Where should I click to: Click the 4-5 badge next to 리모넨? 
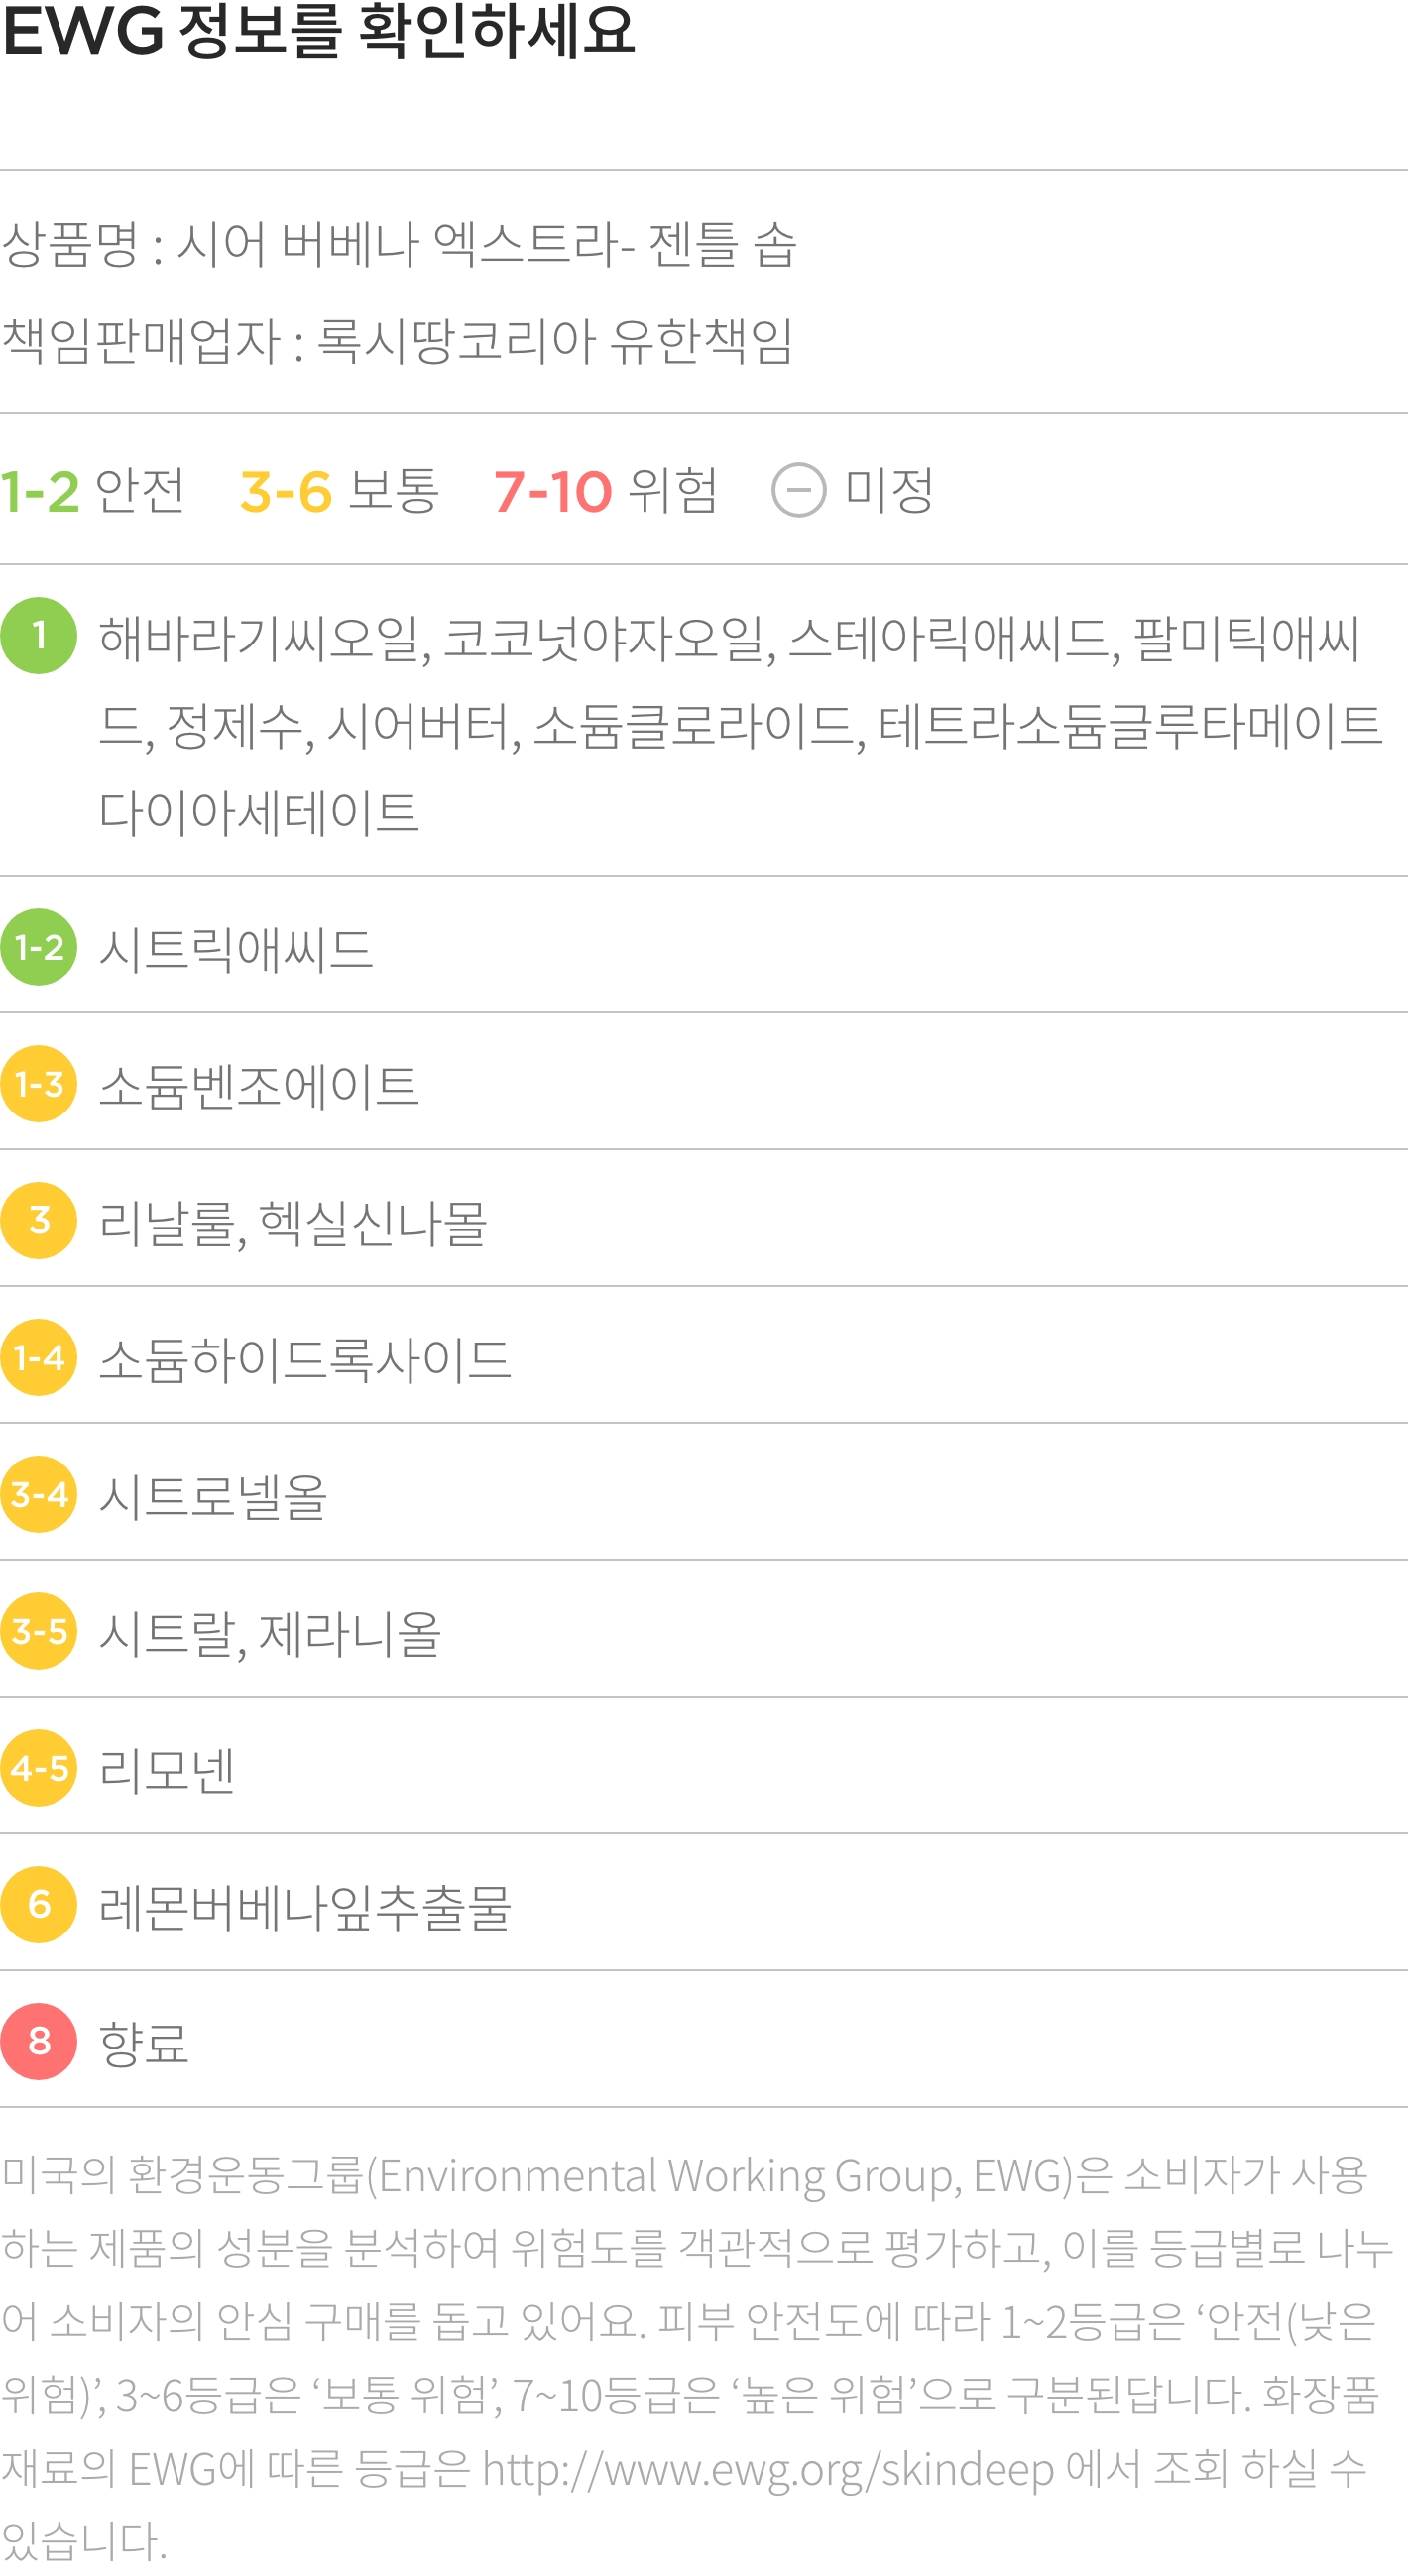(x=39, y=1768)
